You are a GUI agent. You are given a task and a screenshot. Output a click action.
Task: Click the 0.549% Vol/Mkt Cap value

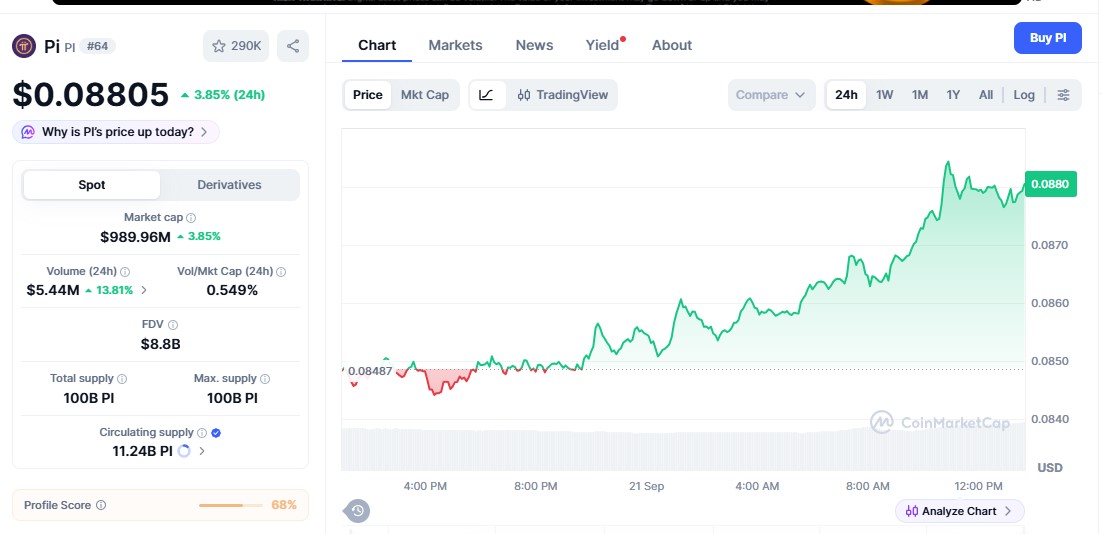point(232,290)
